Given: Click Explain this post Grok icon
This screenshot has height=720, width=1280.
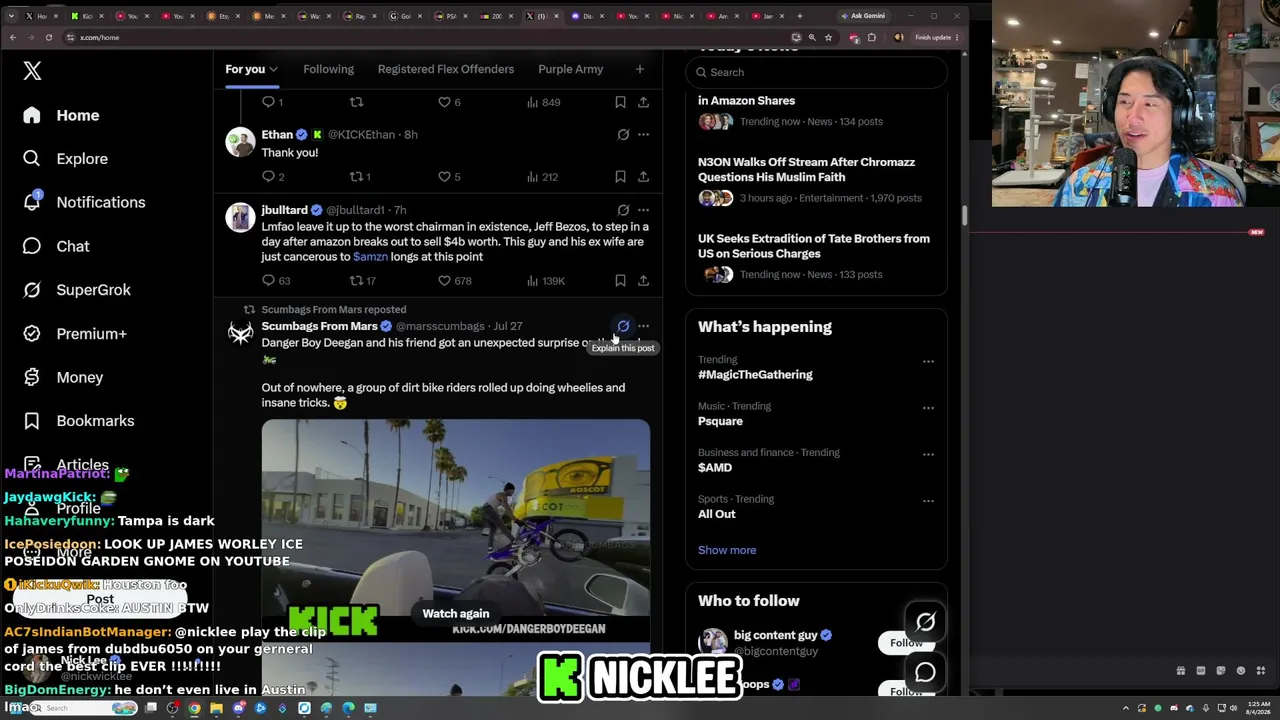Looking at the screenshot, I should point(623,326).
